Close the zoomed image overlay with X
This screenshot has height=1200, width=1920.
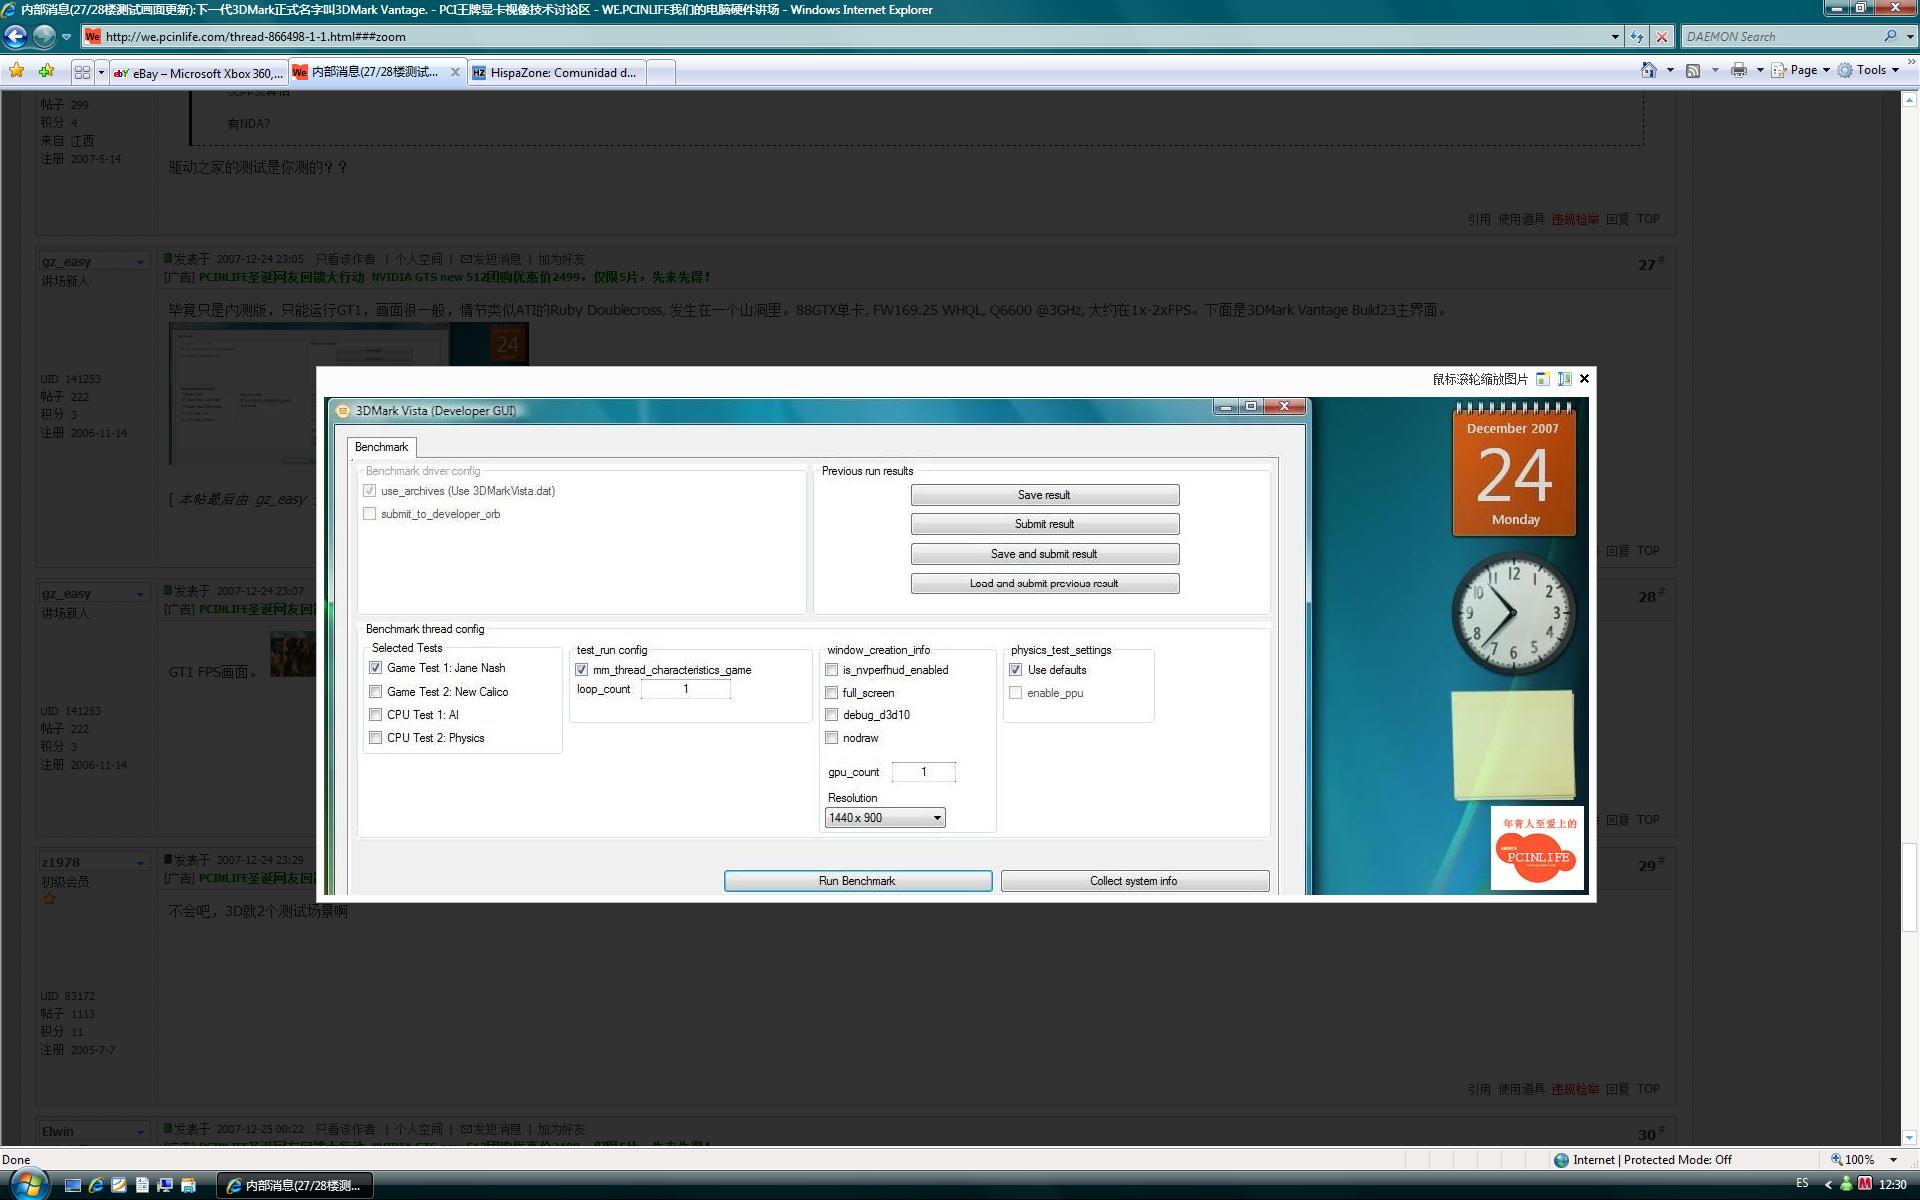pyautogui.click(x=1584, y=379)
